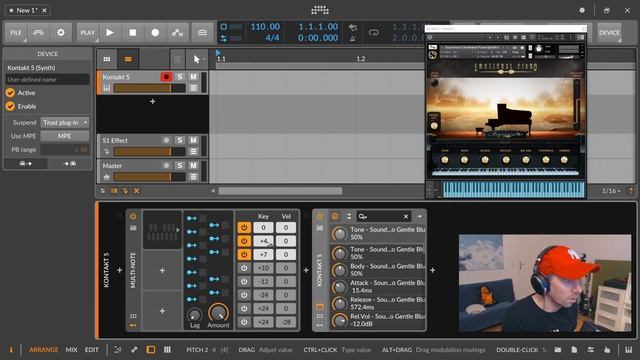Switch to the EDIT view

(91, 350)
